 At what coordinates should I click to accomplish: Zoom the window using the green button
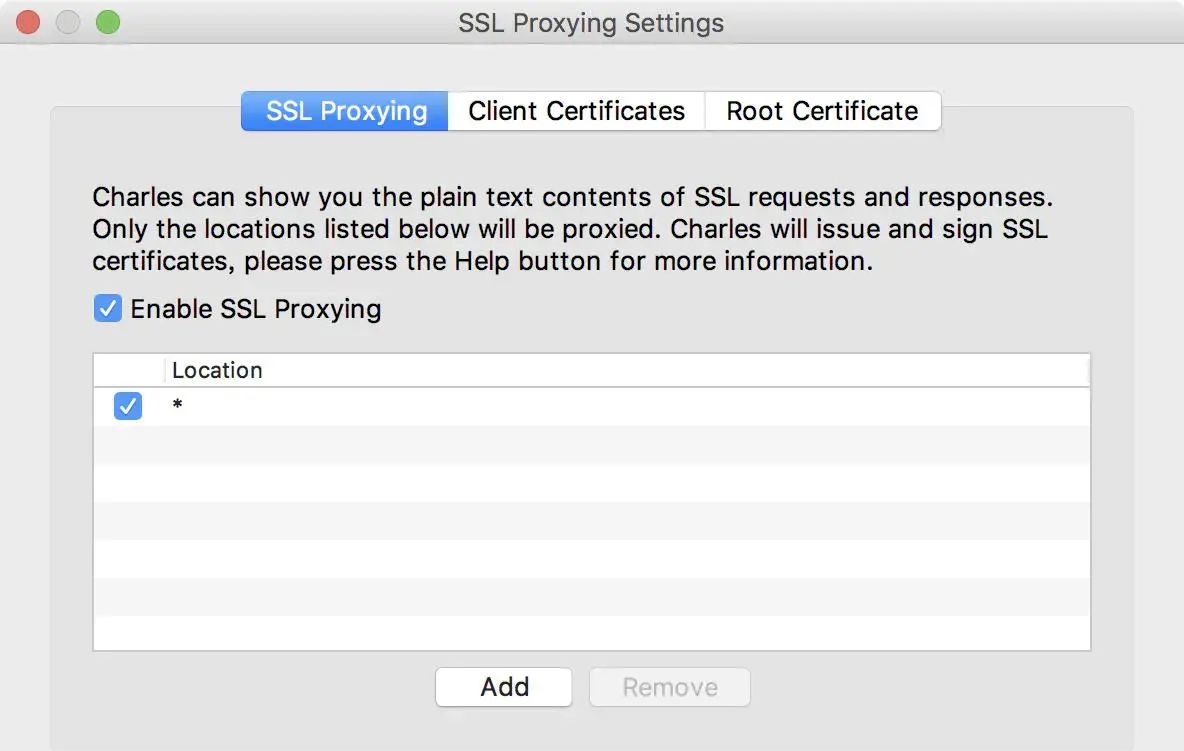point(107,22)
